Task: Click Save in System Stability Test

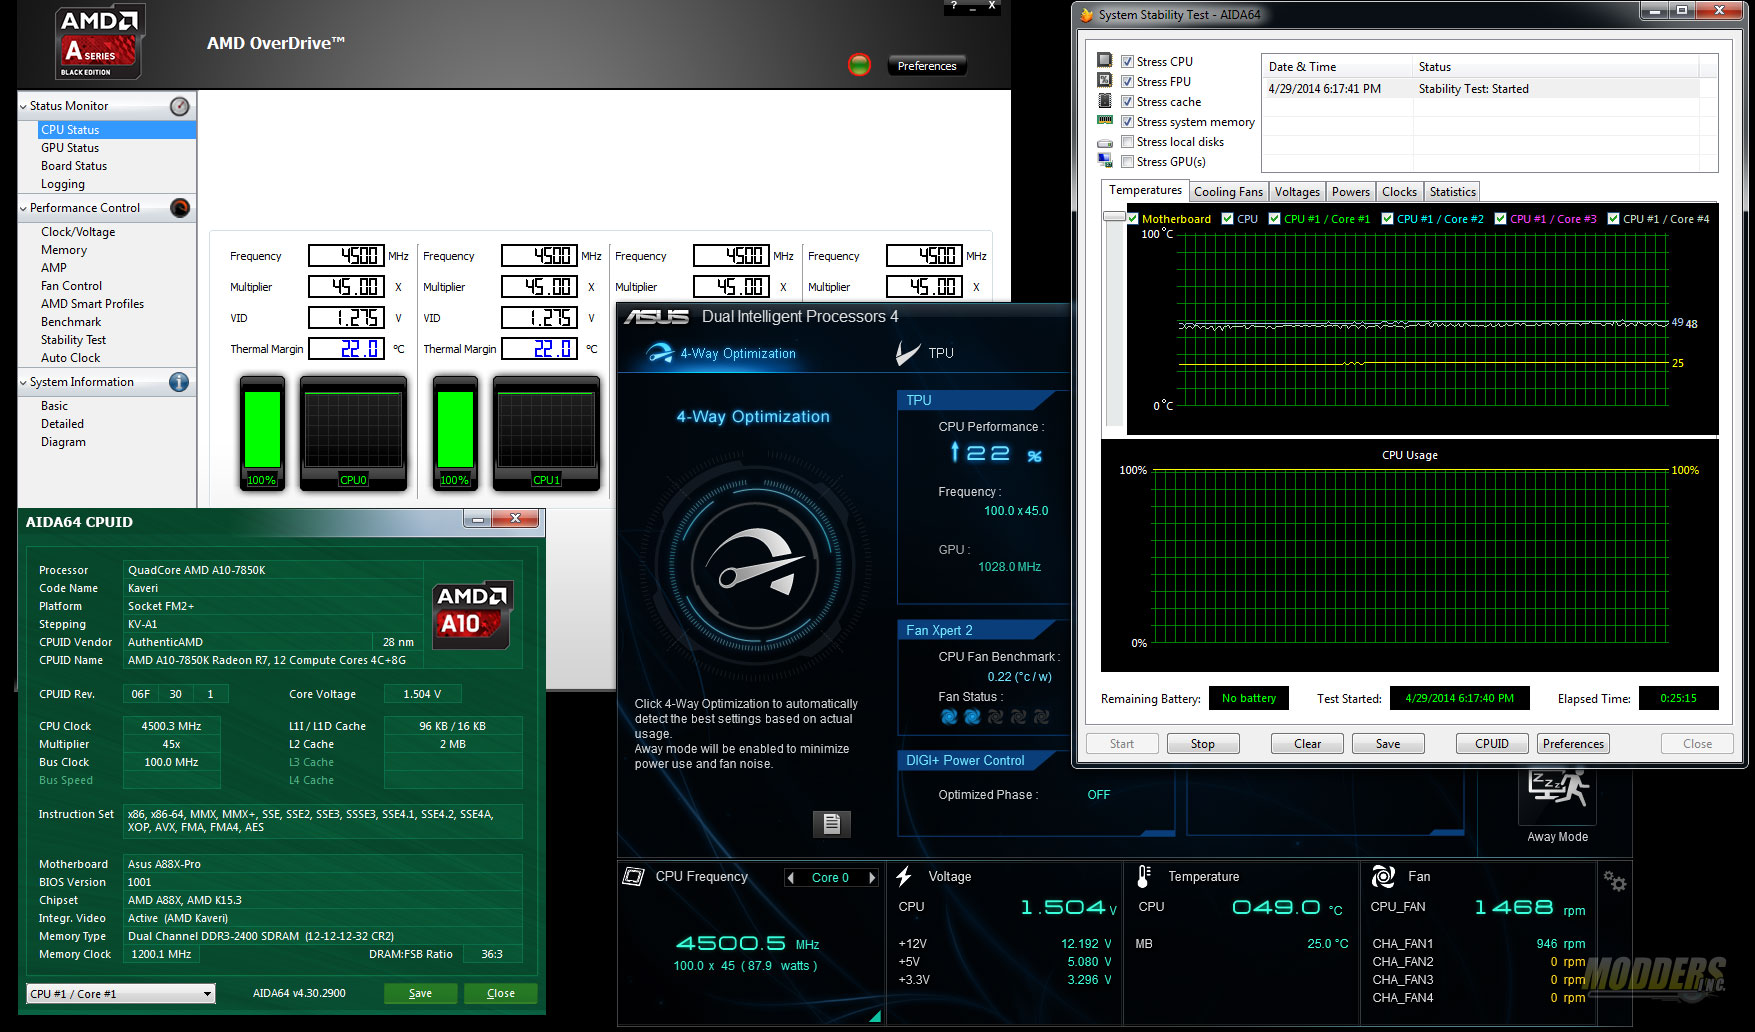Action: click(1388, 744)
